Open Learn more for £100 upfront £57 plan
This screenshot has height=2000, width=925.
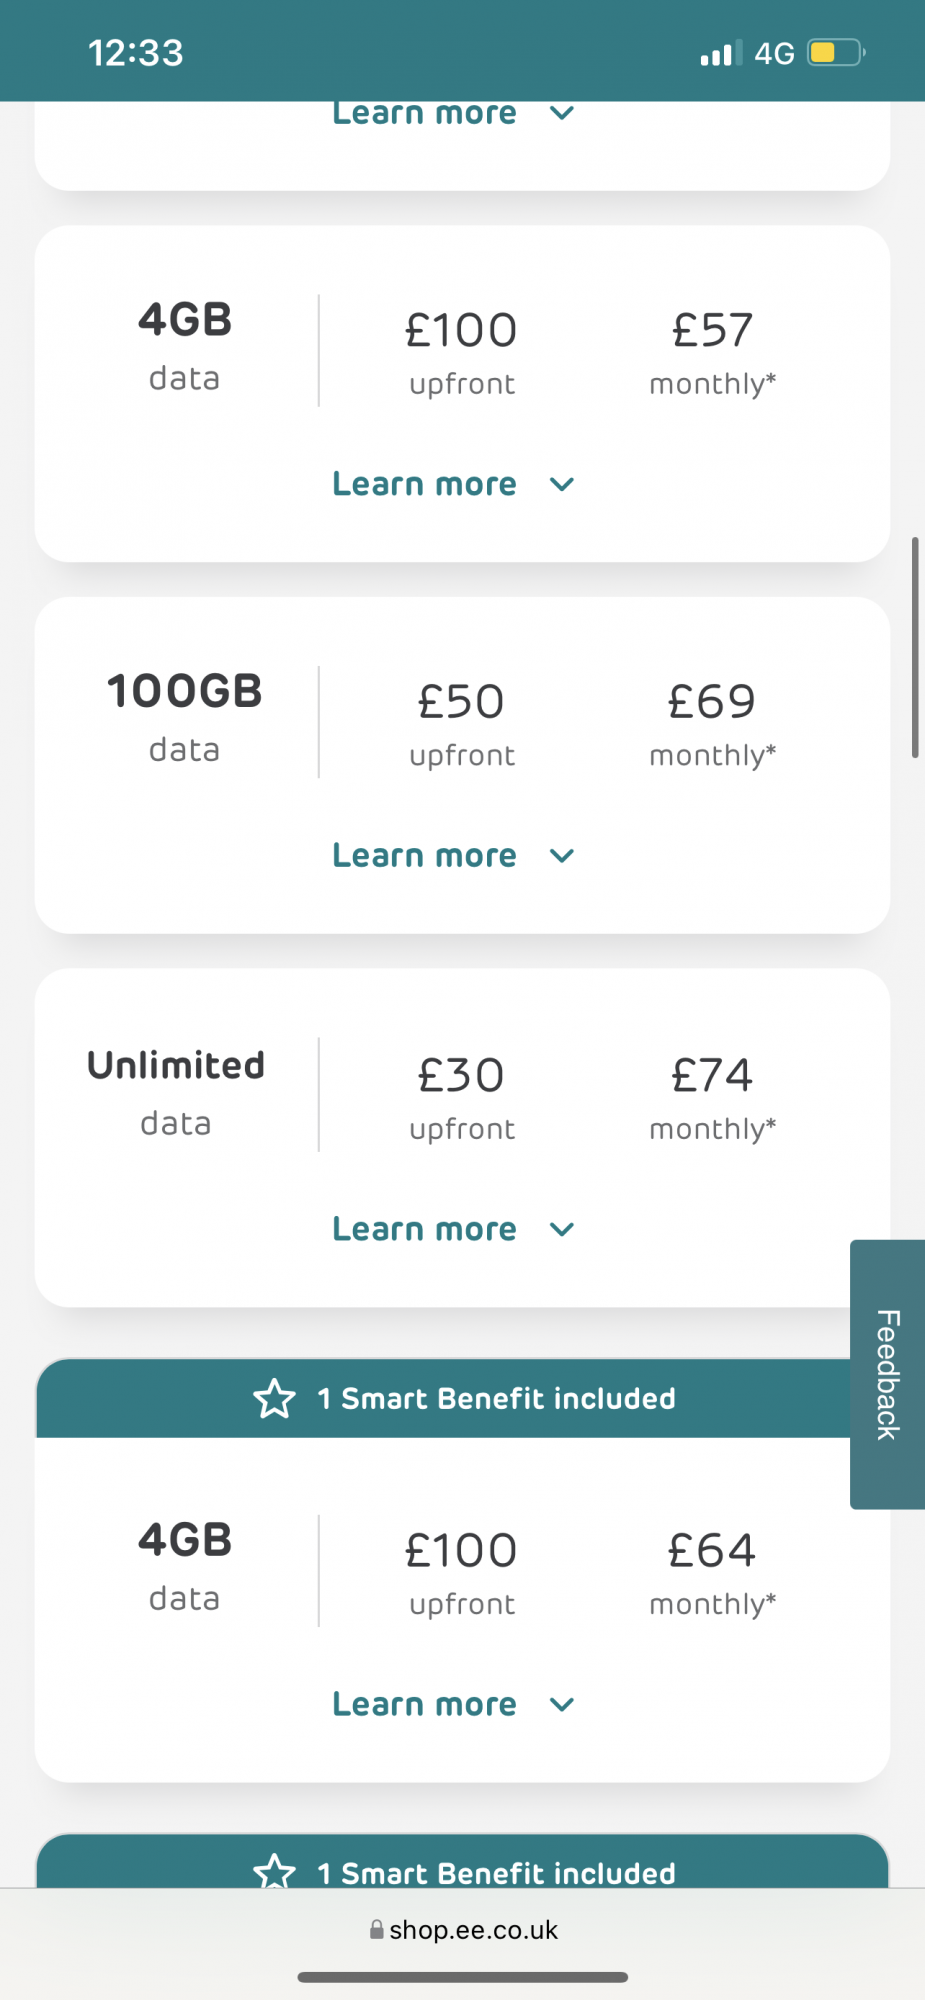coord(424,485)
